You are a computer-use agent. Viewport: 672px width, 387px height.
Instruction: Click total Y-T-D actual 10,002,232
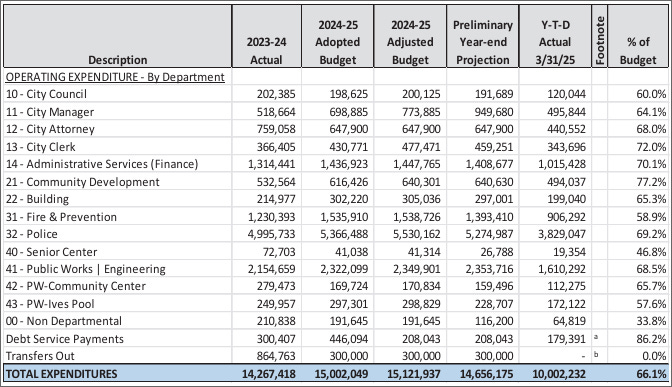pyautogui.click(x=559, y=374)
